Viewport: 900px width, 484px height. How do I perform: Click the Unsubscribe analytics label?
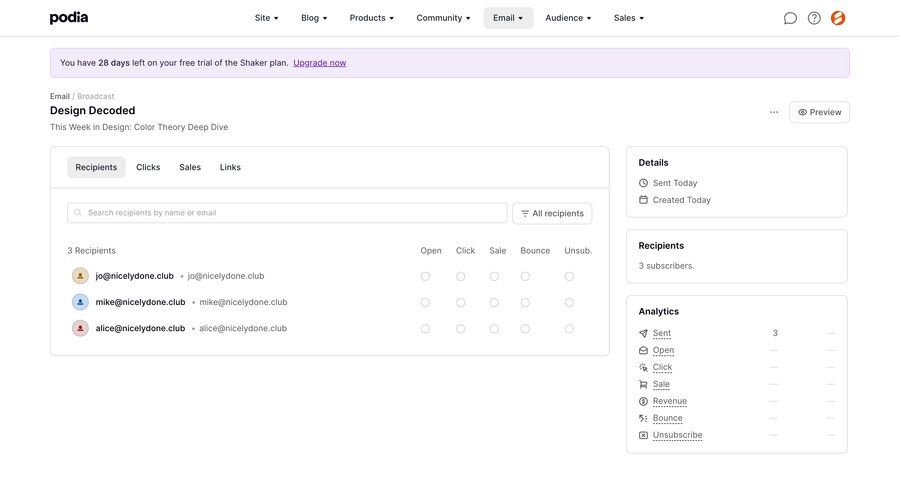(x=677, y=435)
